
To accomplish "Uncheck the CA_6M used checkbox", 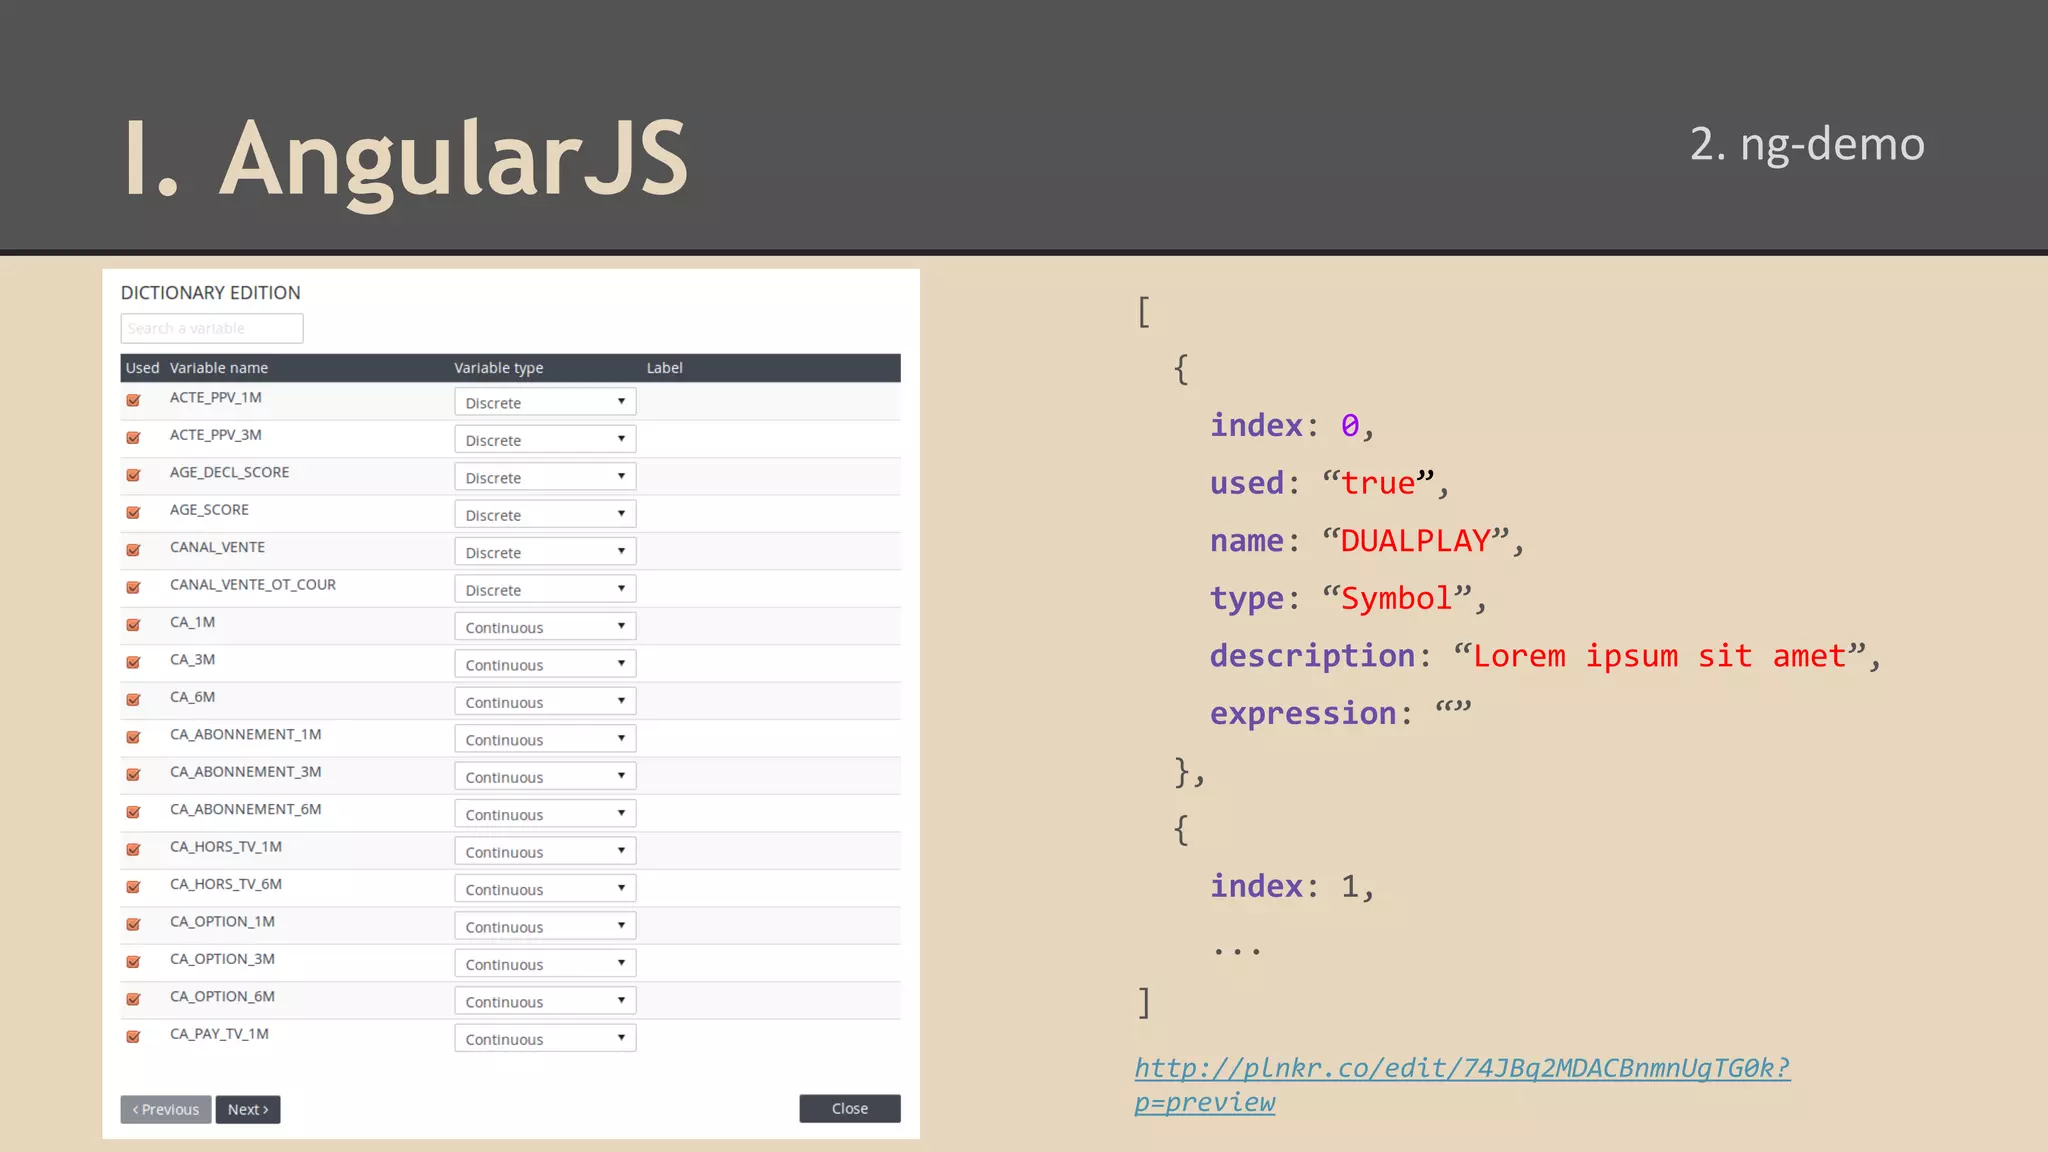I will tap(133, 700).
